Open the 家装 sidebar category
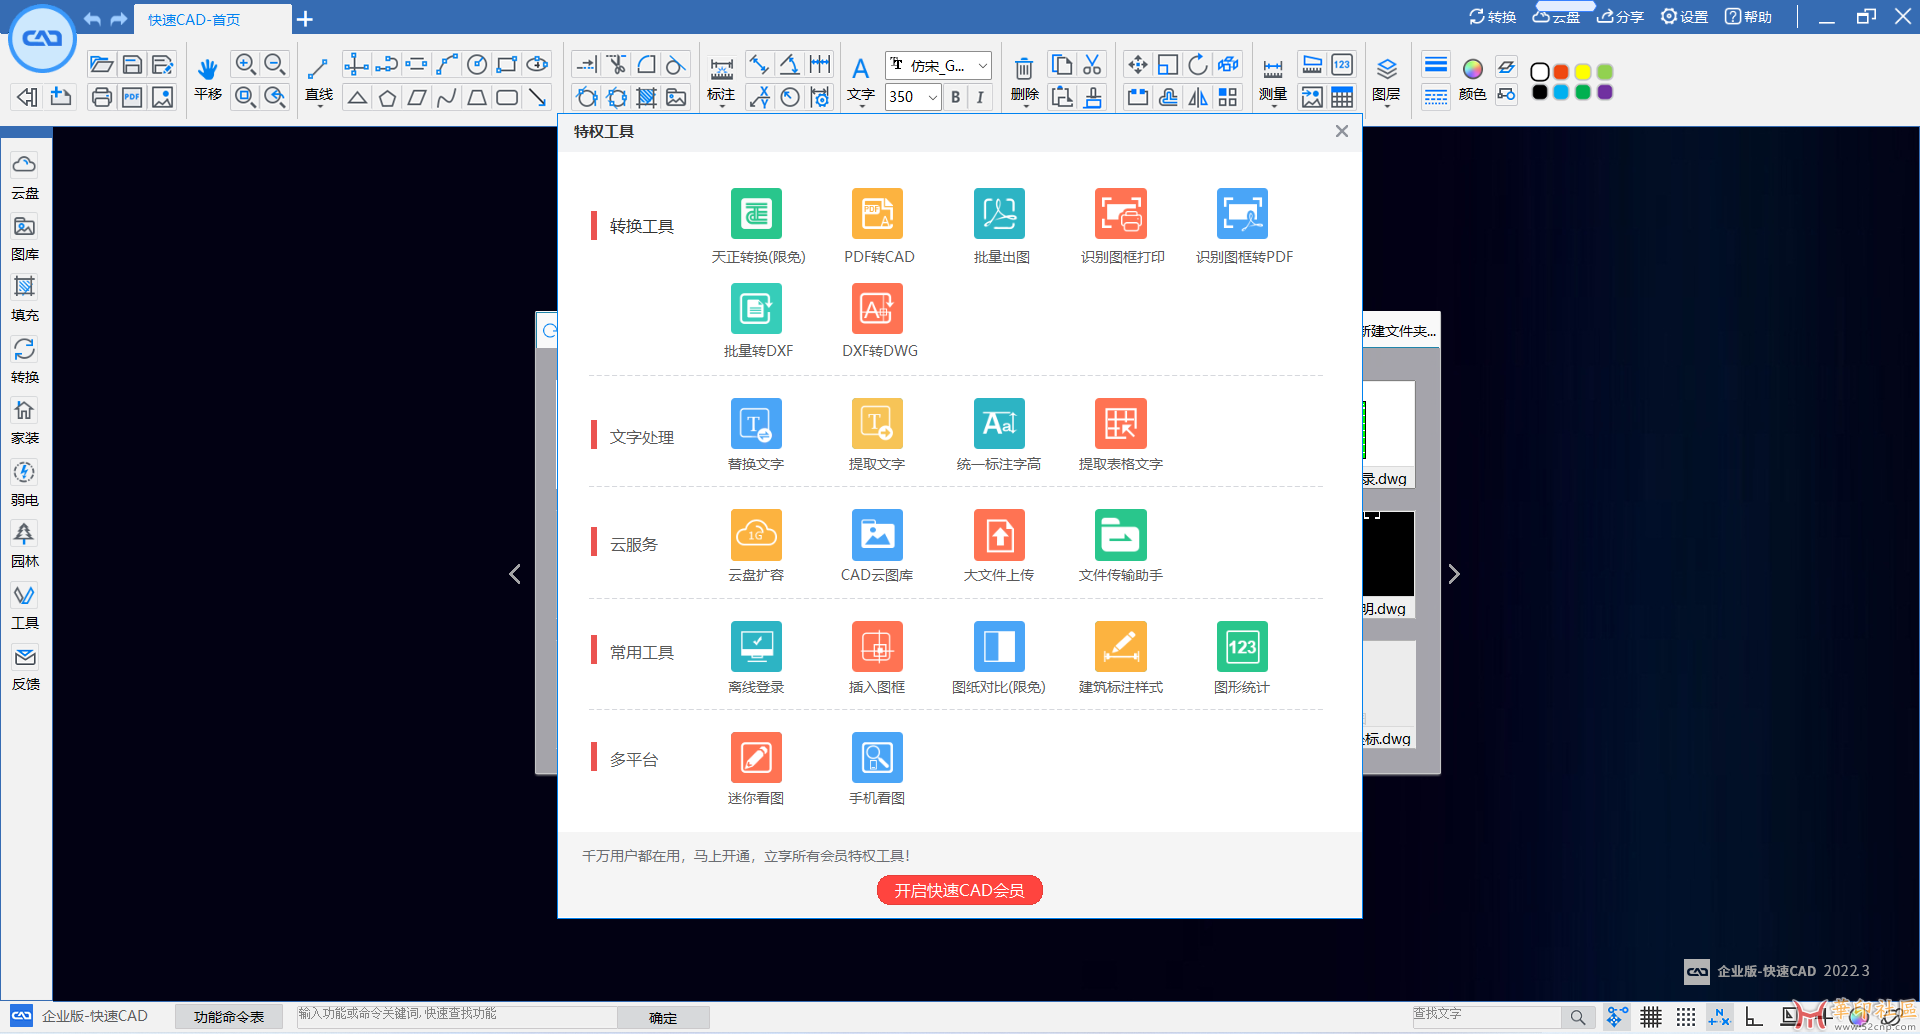This screenshot has height=1034, width=1920. click(25, 422)
